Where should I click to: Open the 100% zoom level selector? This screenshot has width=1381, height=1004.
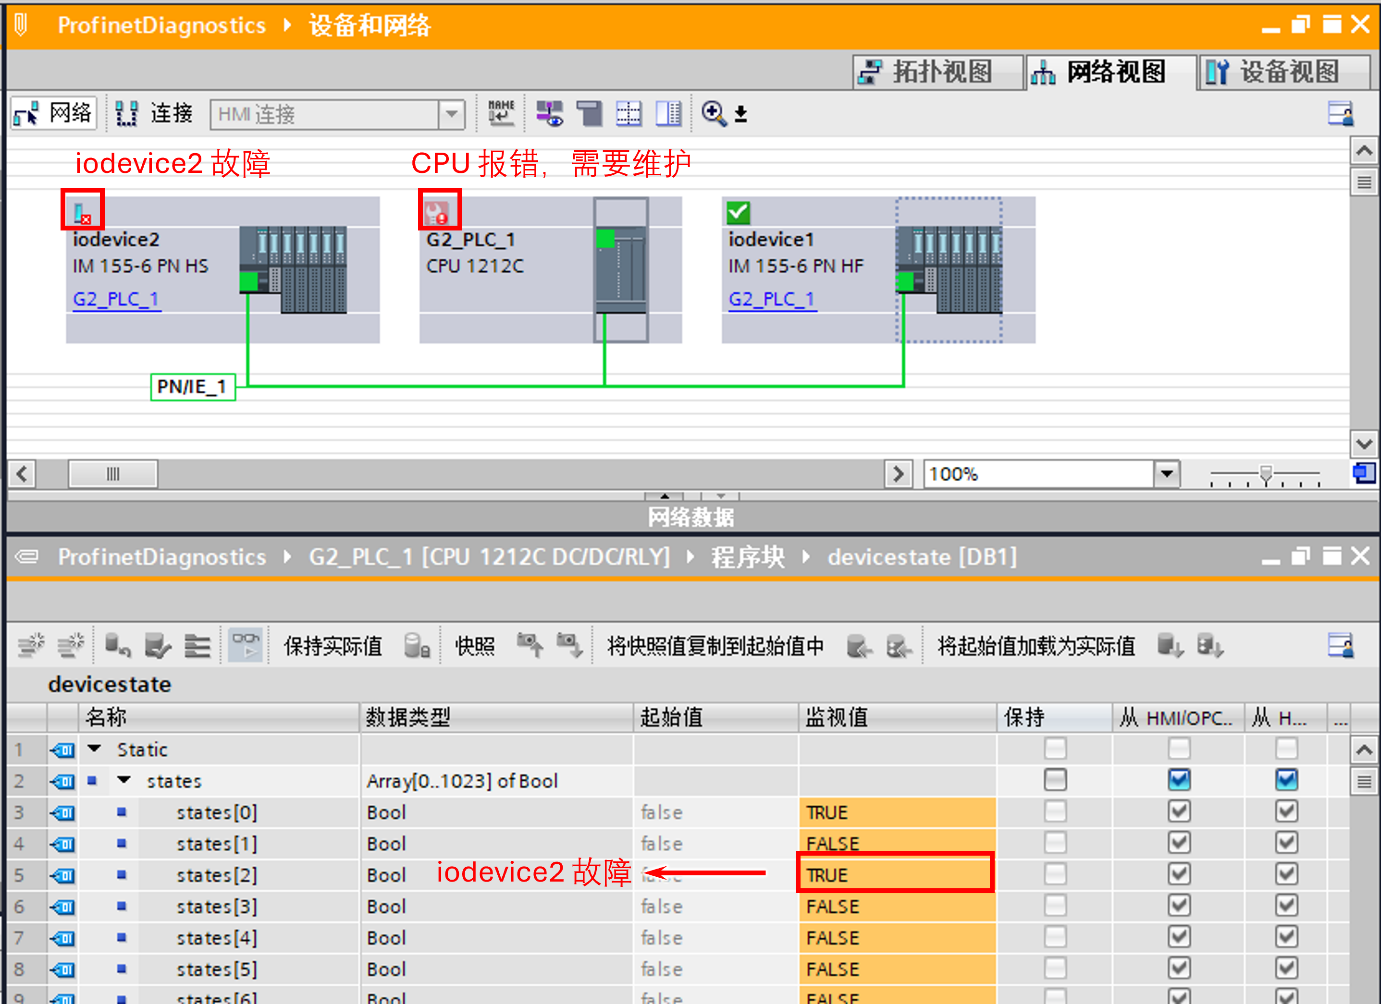pos(1168,473)
